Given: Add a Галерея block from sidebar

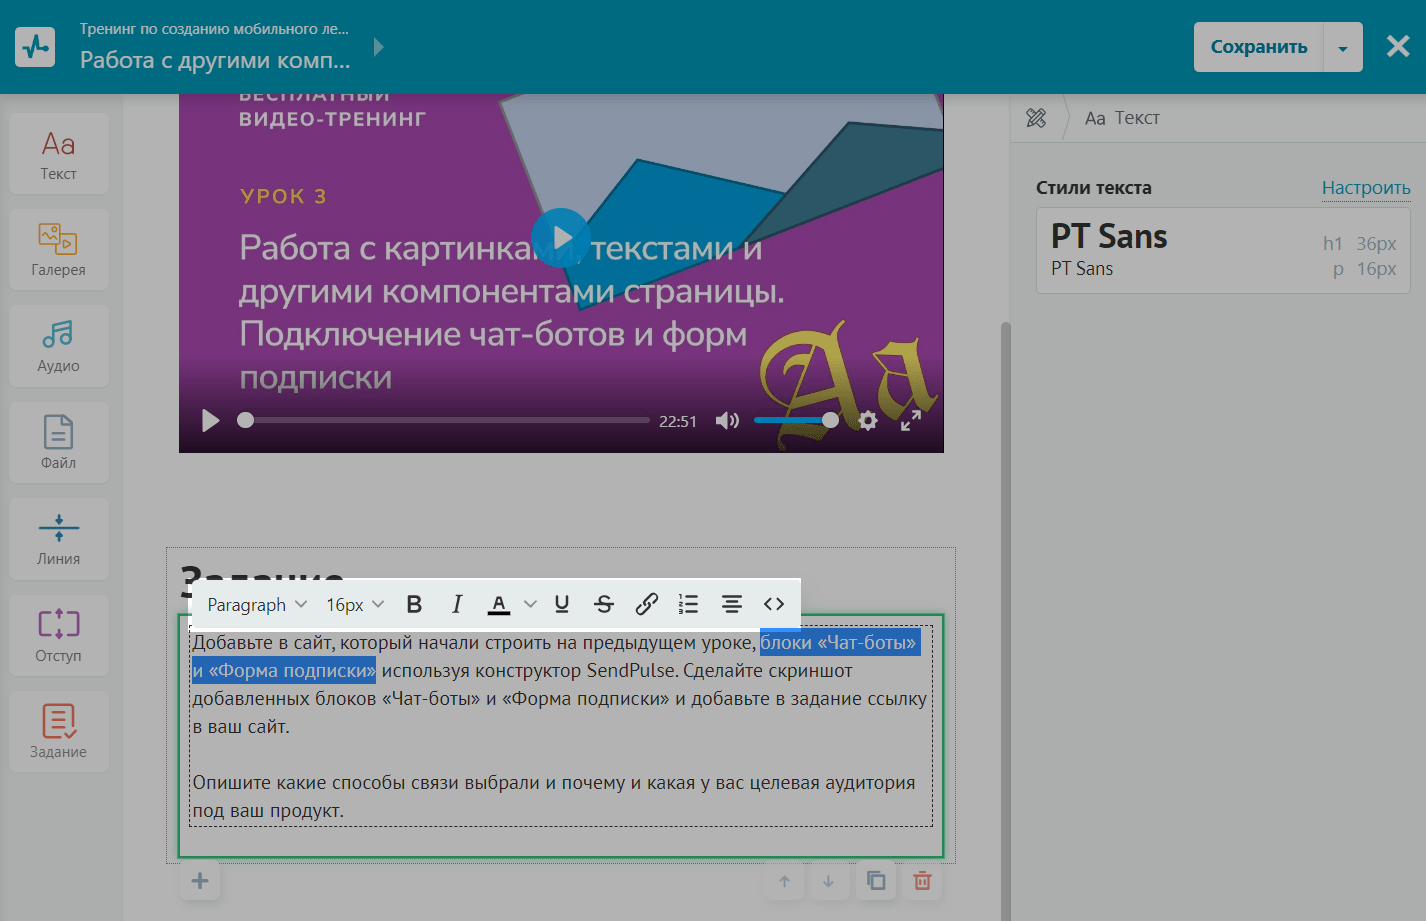Looking at the screenshot, I should [58, 249].
